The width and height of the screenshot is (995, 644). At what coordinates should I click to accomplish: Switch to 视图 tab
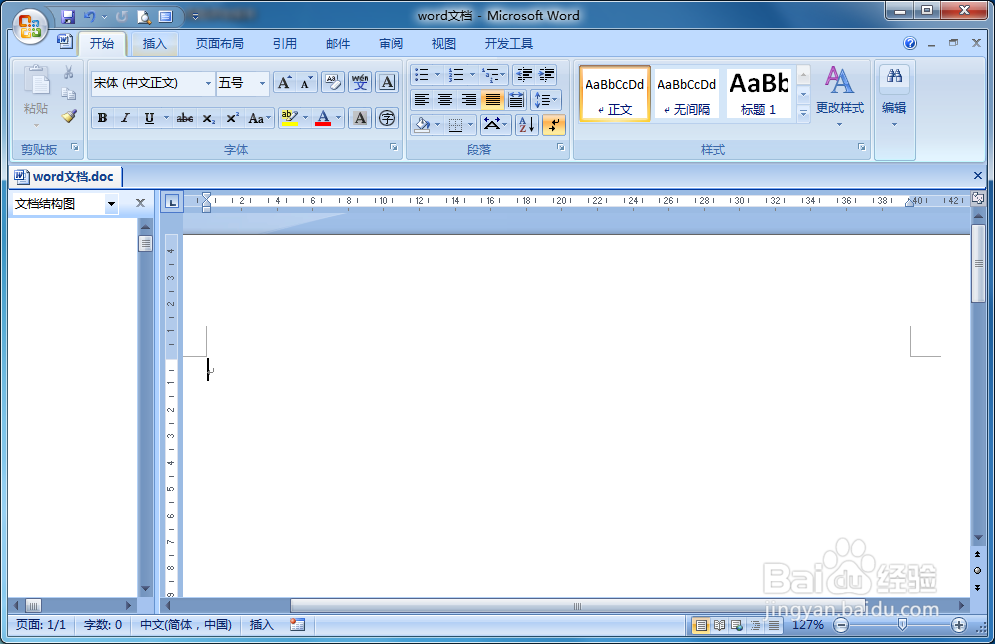coord(444,43)
